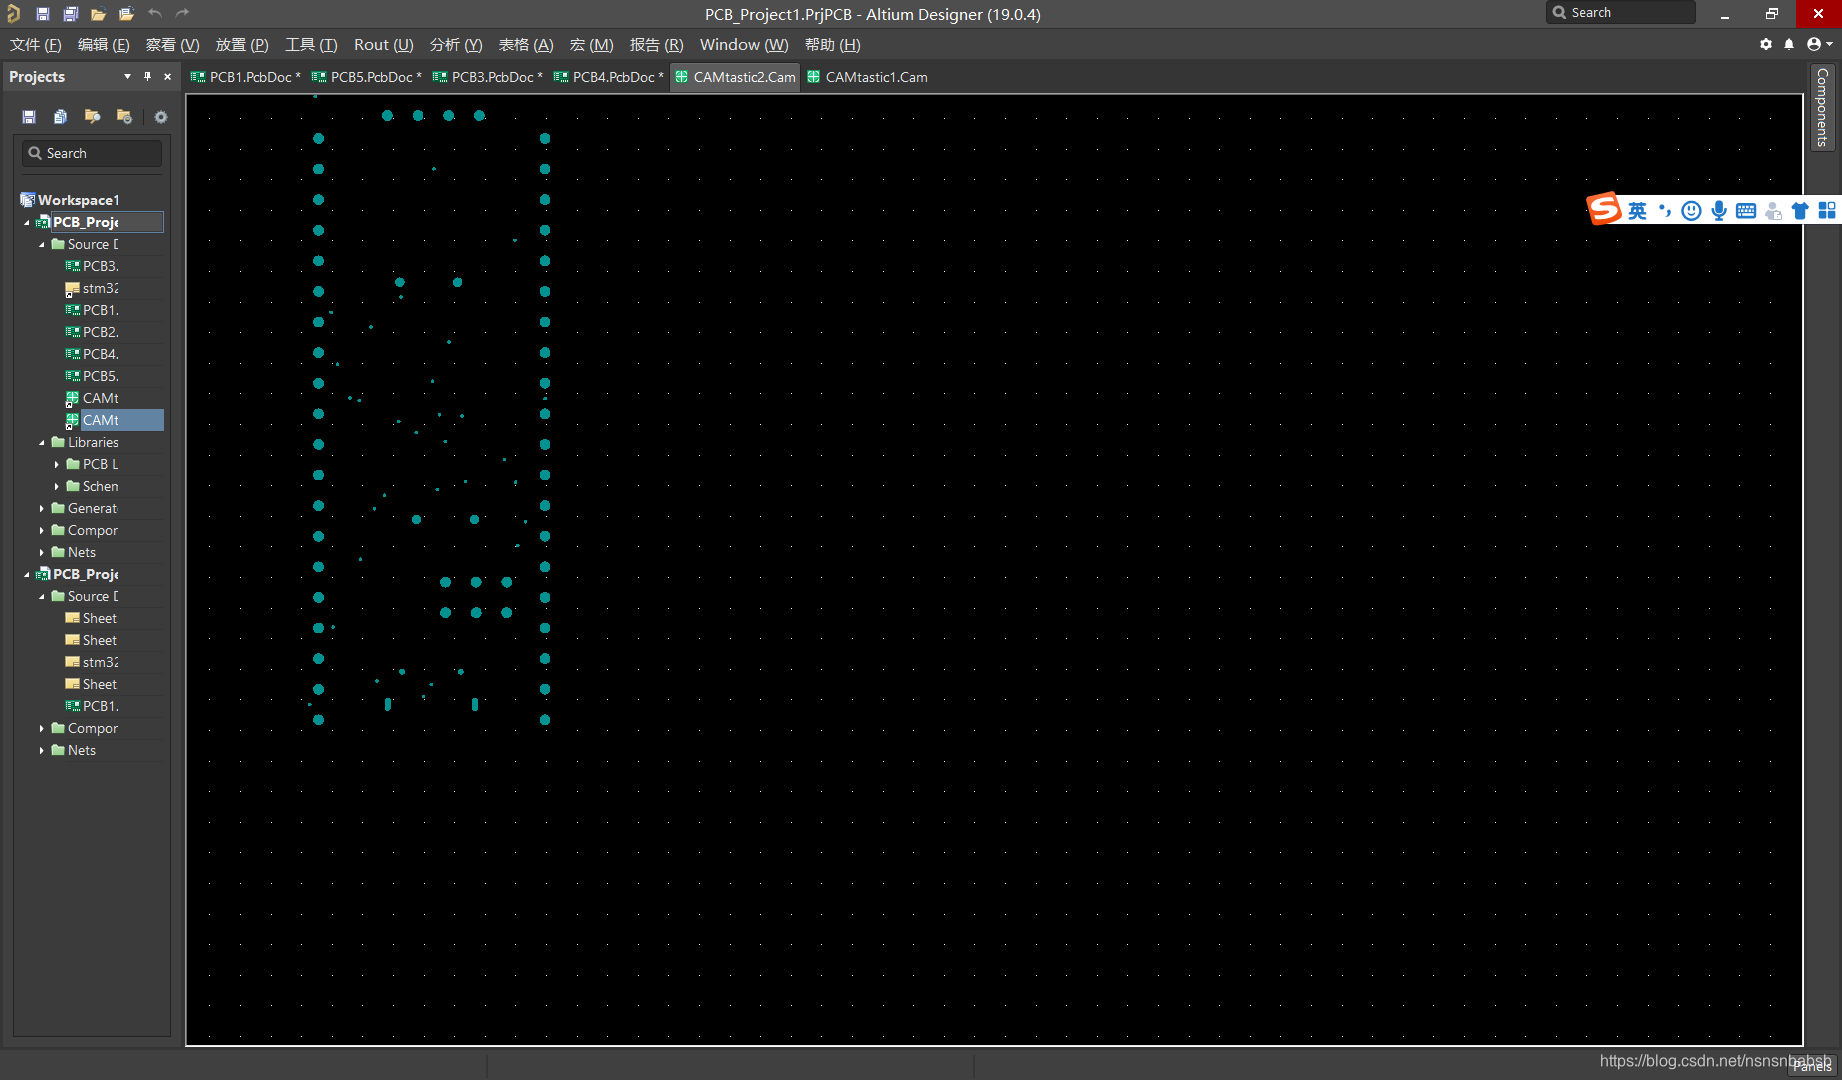
Task: Click the Redo arrow icon
Action: (x=182, y=13)
